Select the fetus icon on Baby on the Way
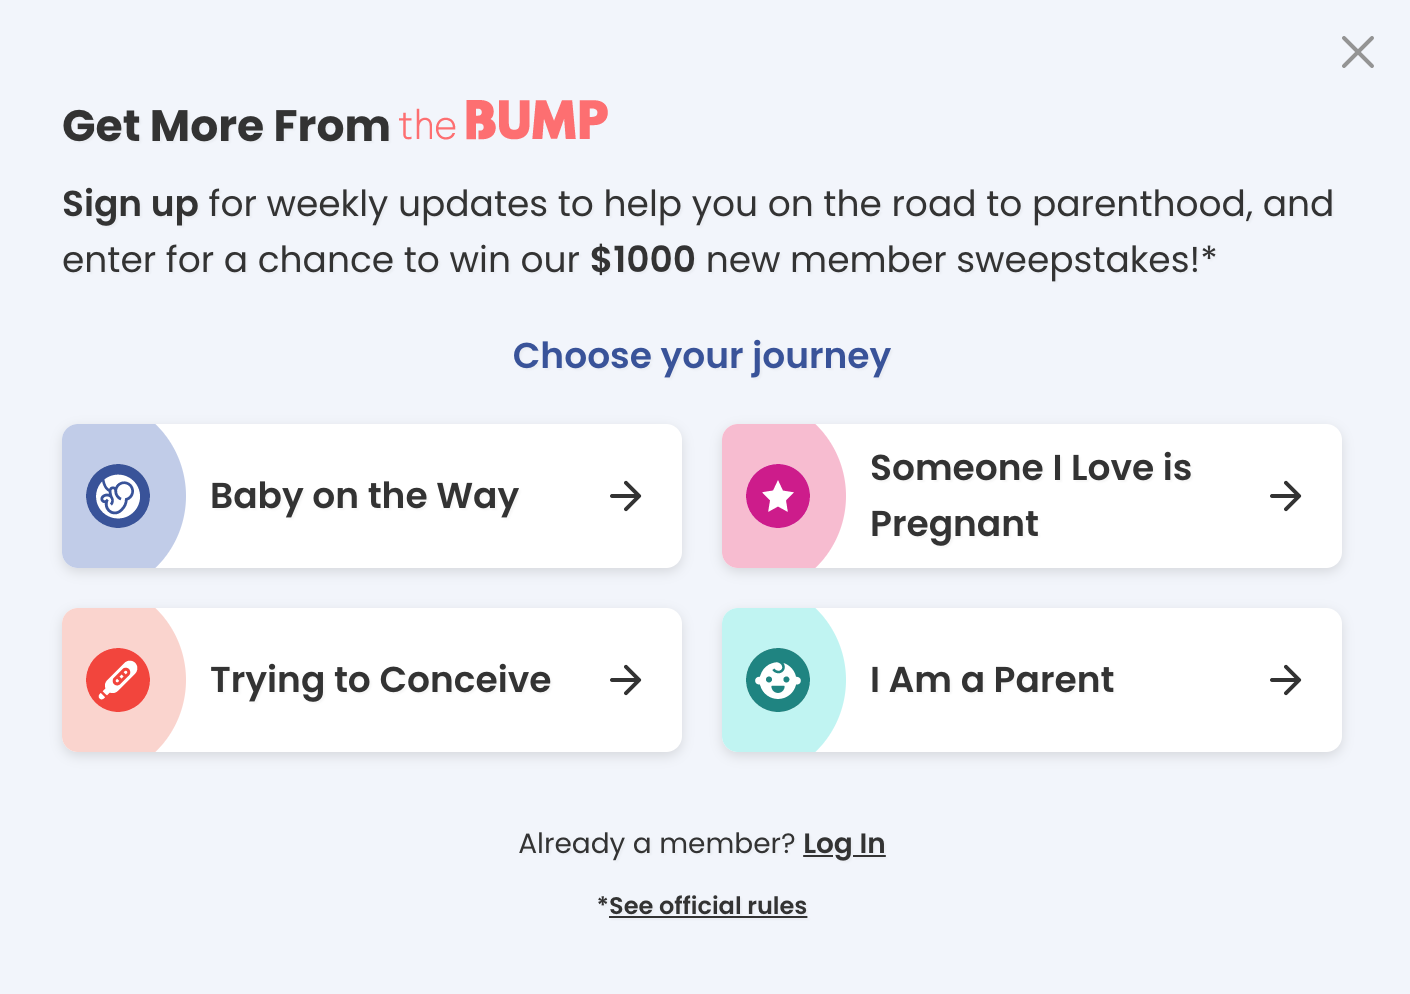The width and height of the screenshot is (1410, 994). pyautogui.click(x=119, y=496)
